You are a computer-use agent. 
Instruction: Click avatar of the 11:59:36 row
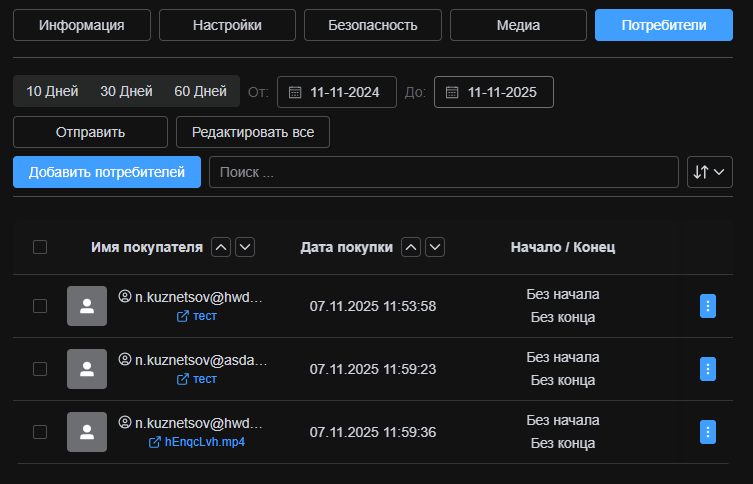87,432
